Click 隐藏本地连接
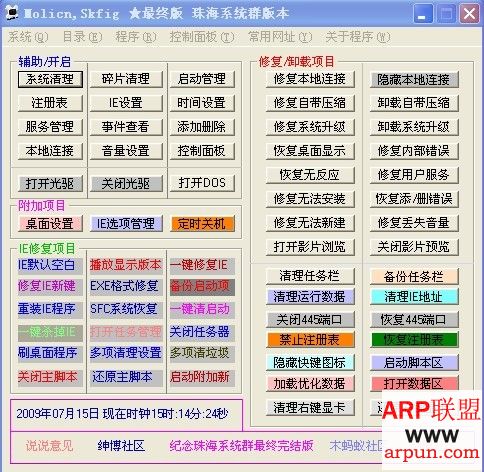Image resolution: width=484 pixels, height=472 pixels. click(x=414, y=80)
